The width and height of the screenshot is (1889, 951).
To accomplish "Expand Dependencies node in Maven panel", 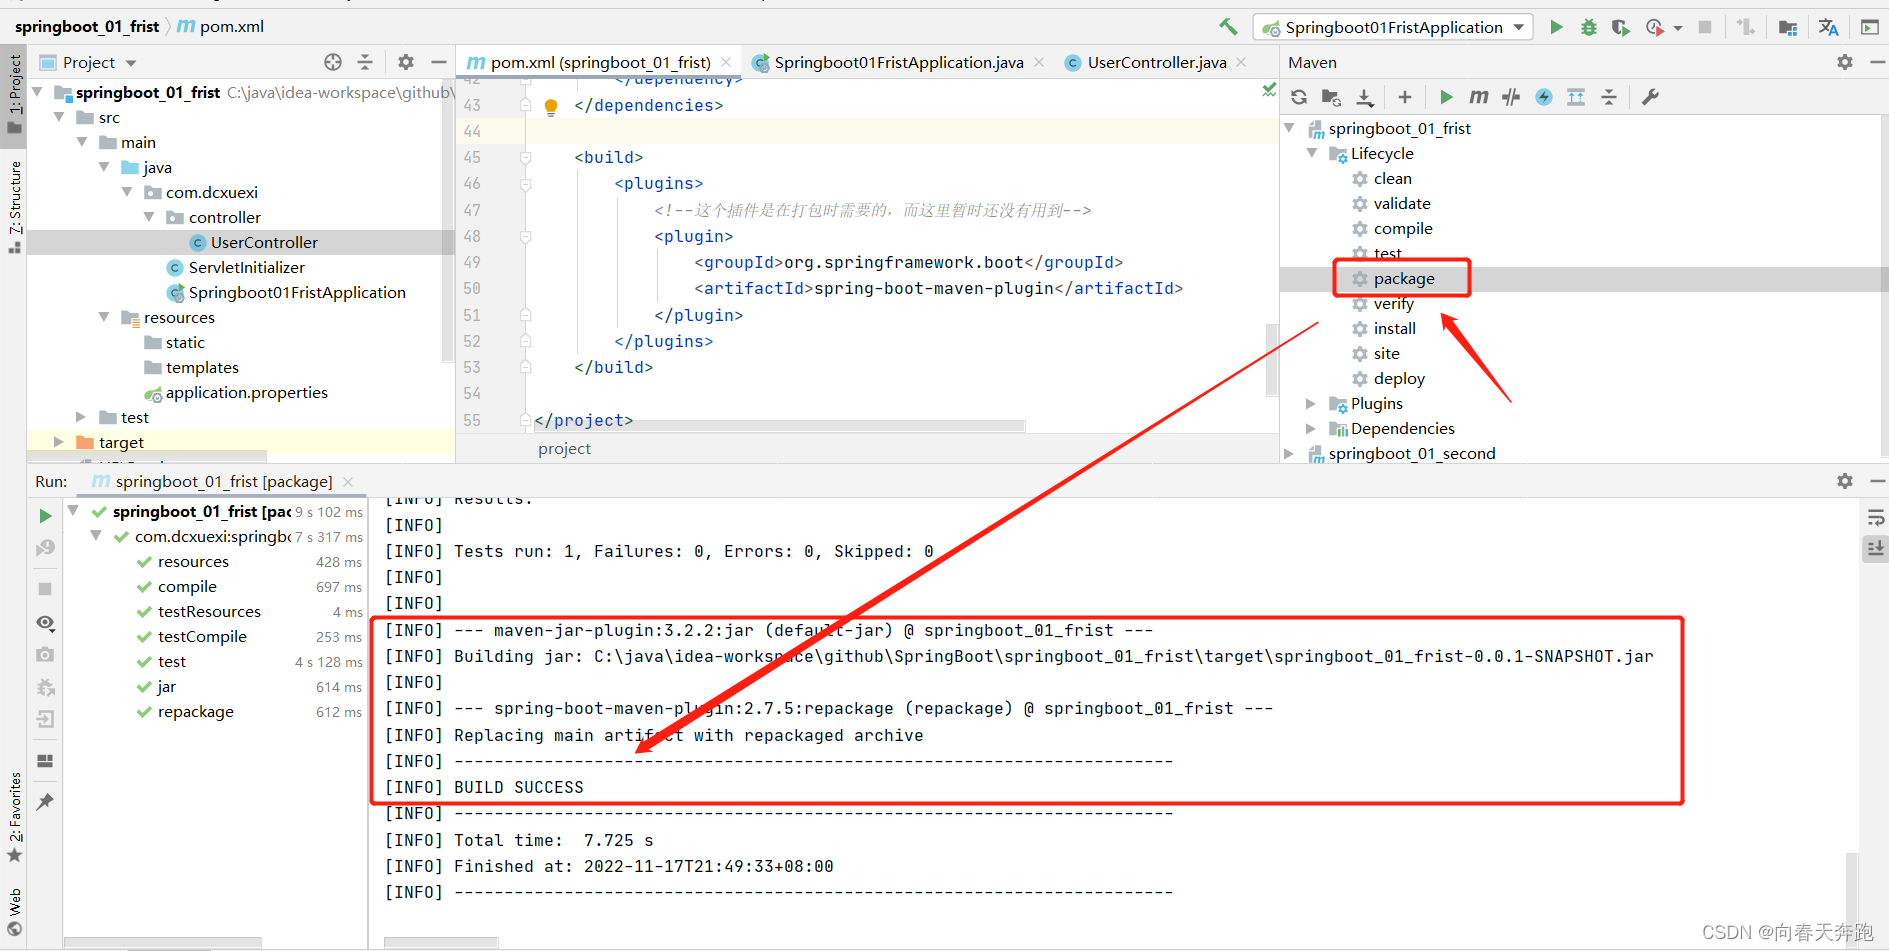I will (1311, 428).
